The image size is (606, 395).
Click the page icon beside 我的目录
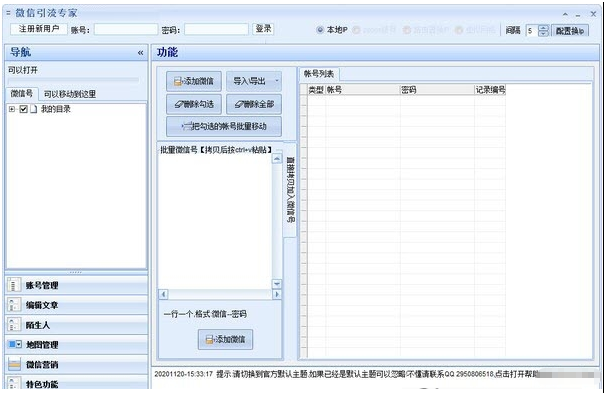34,109
